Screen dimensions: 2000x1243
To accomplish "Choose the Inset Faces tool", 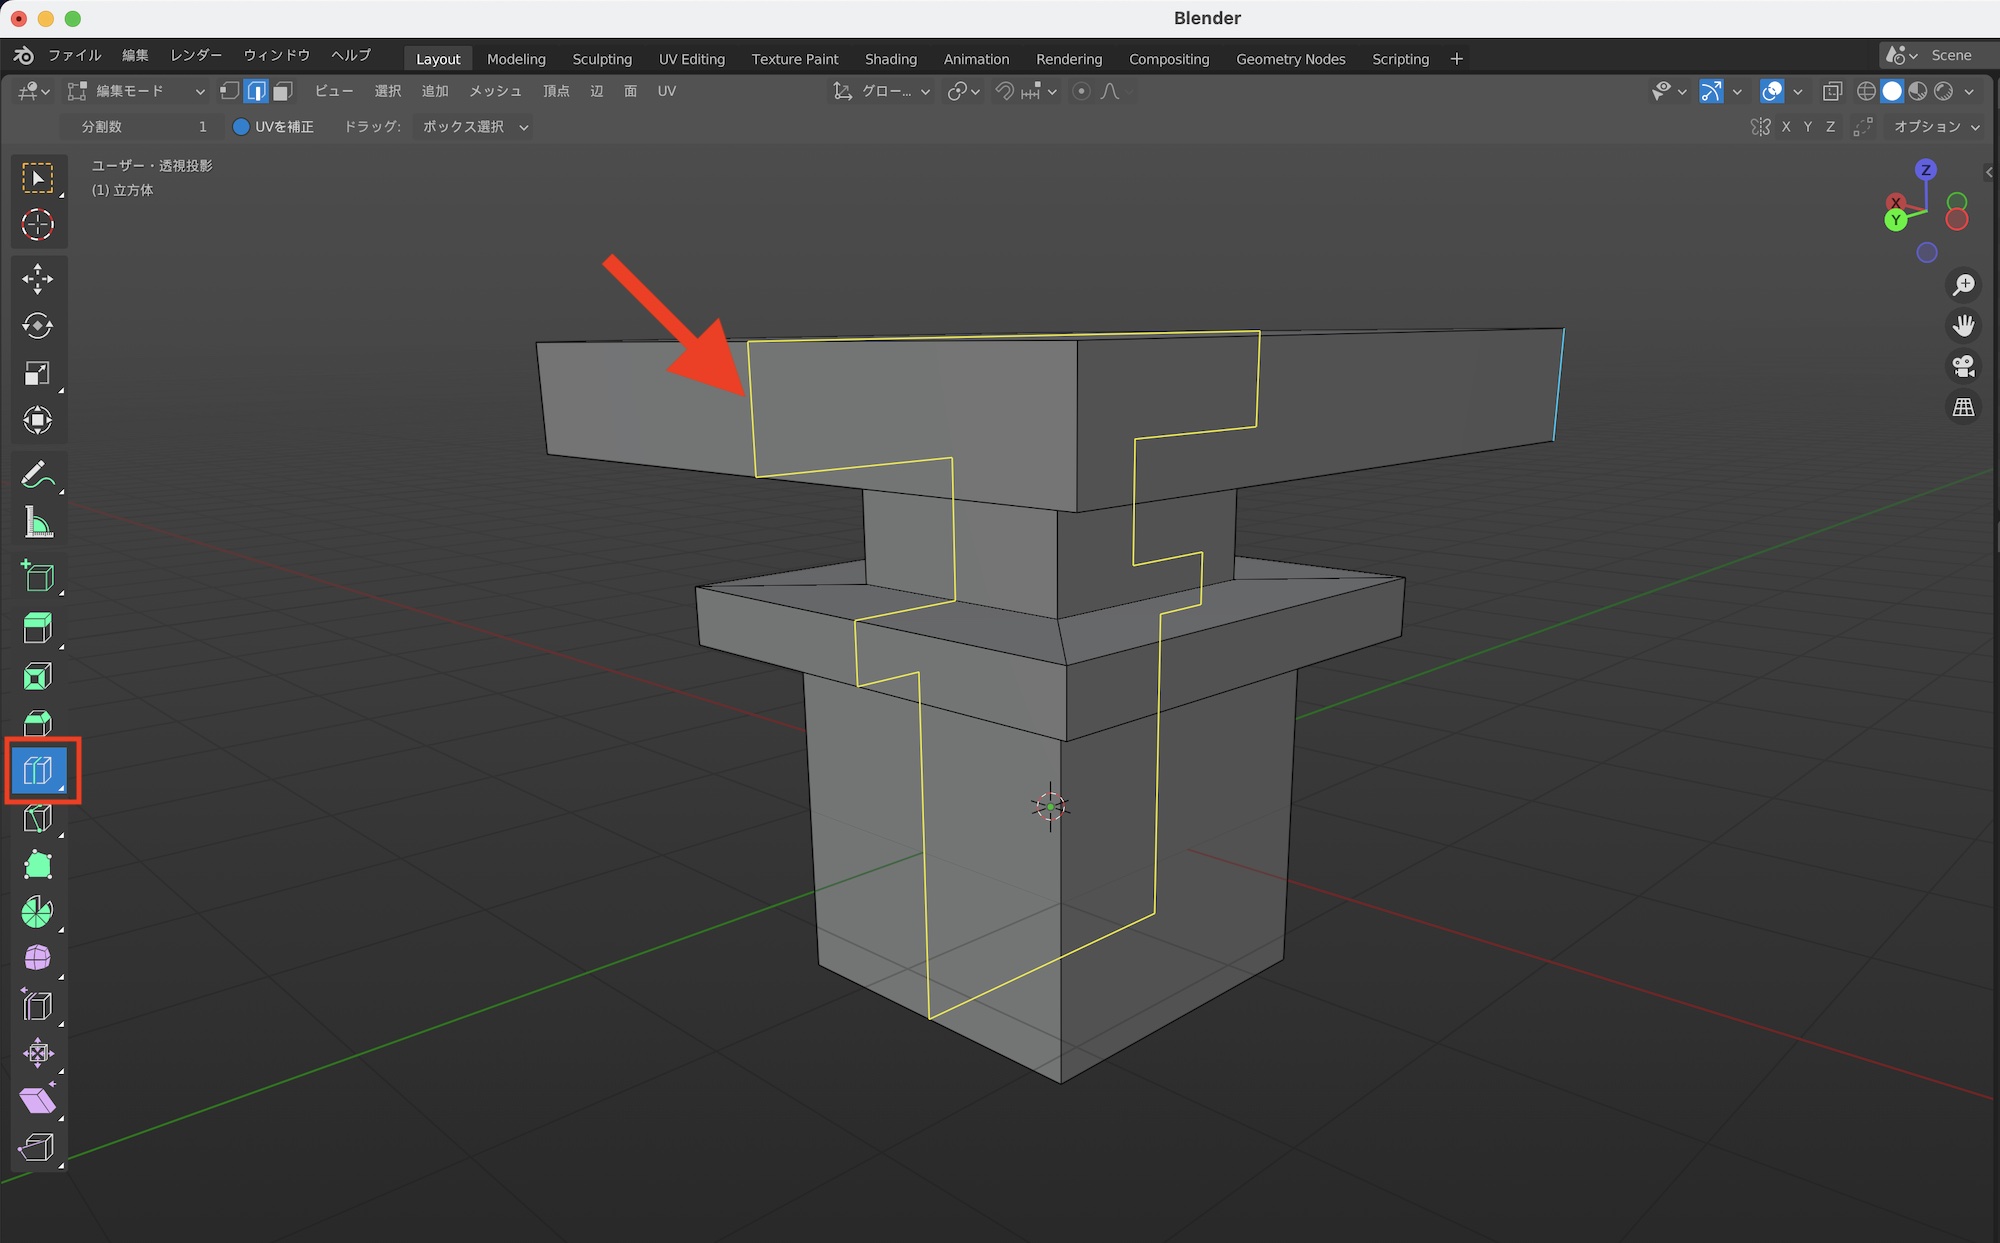I will [38, 677].
